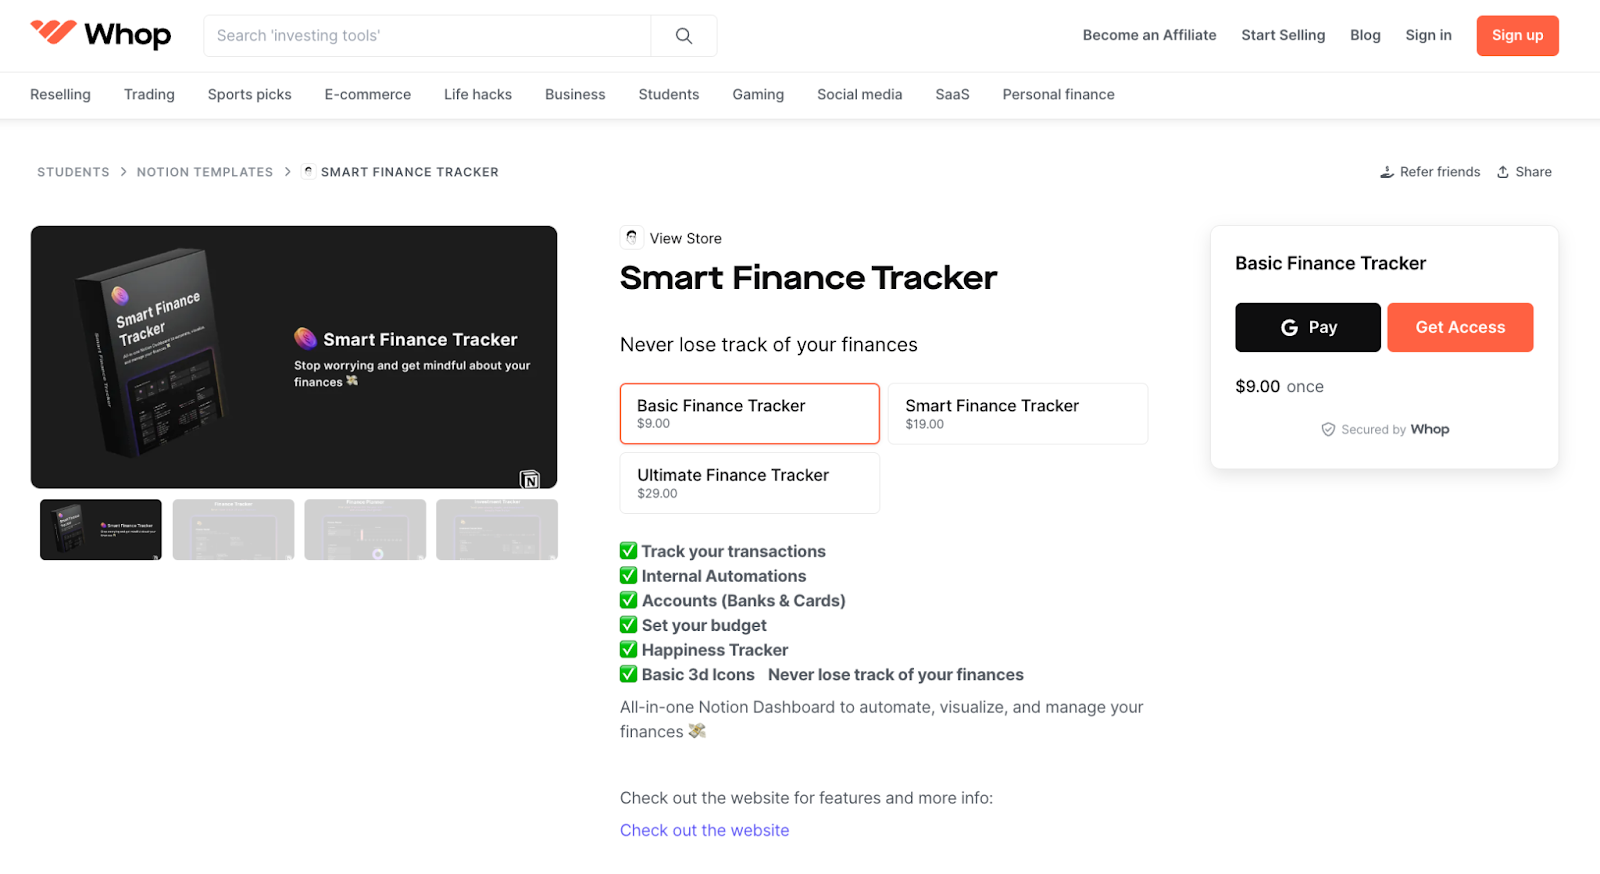Open the E-commerce category
The image size is (1600, 874).
(x=367, y=94)
